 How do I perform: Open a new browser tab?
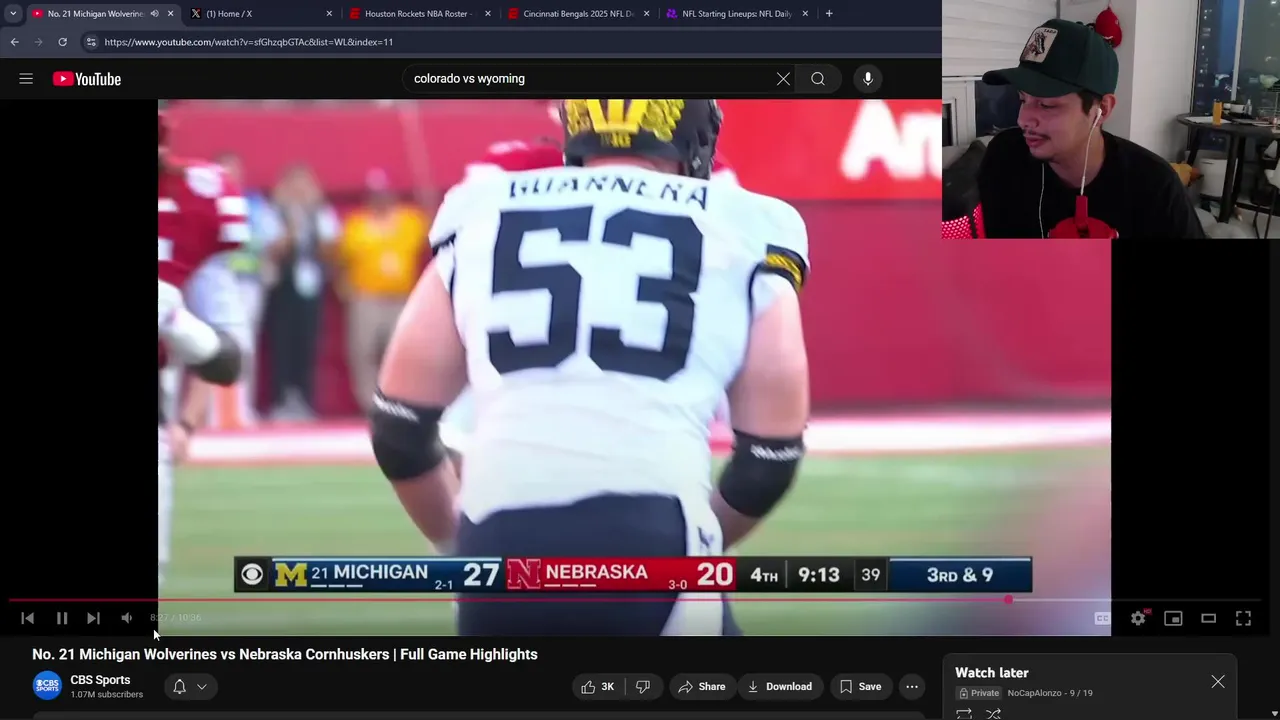click(x=829, y=14)
